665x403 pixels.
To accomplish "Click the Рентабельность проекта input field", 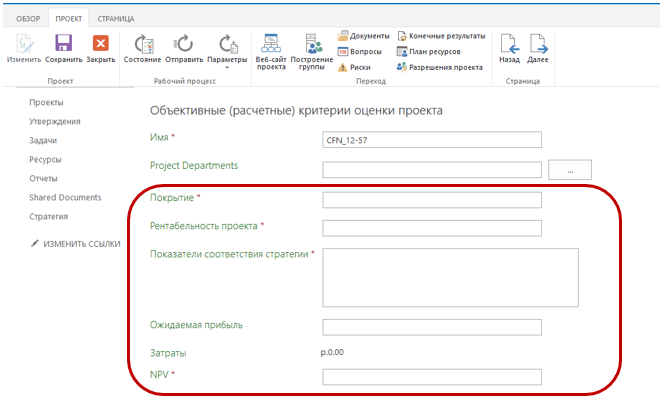I will pos(432,228).
